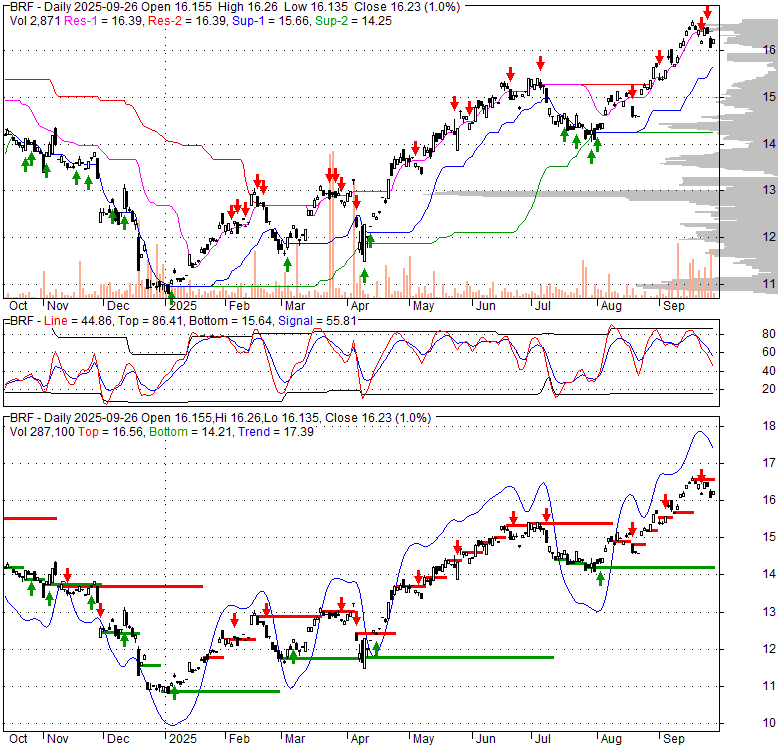Select the oscillator 'Line = 44.86' label
The width and height of the screenshot is (780, 745).
(x=78, y=321)
